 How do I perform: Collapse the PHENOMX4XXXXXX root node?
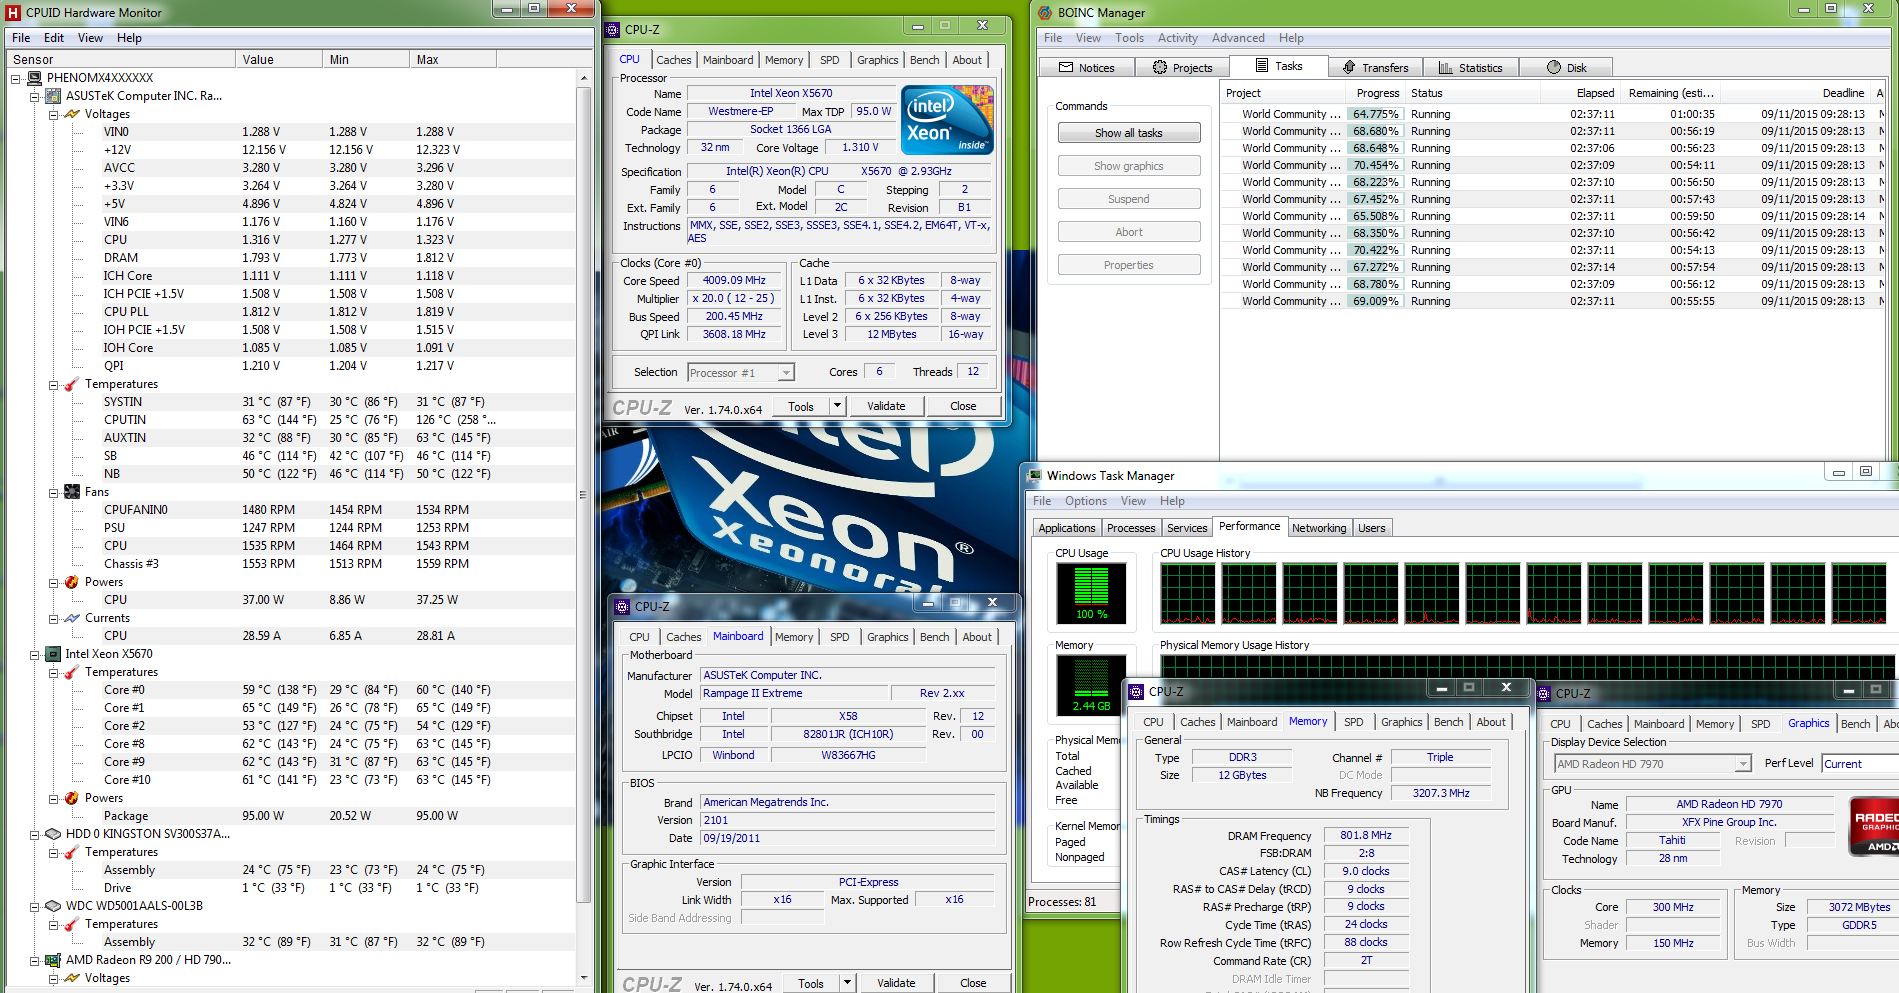[x=16, y=78]
